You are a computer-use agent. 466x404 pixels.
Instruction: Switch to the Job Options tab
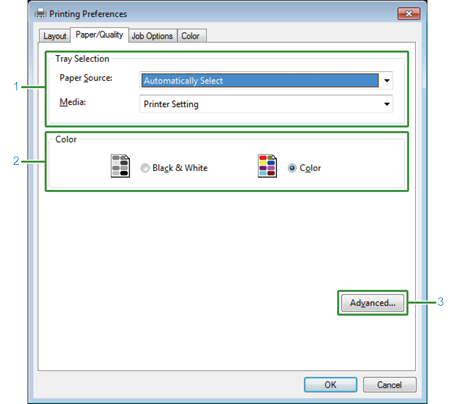pos(152,36)
